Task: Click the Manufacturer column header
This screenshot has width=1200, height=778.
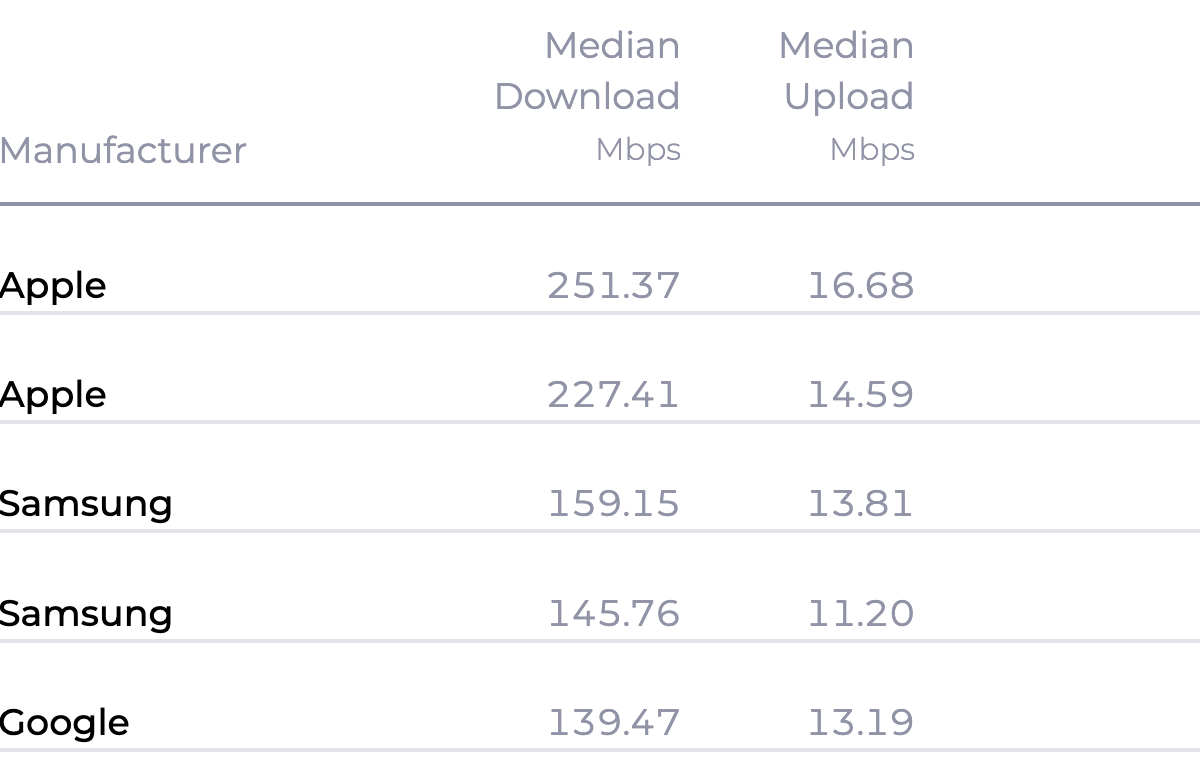Action: (x=123, y=150)
